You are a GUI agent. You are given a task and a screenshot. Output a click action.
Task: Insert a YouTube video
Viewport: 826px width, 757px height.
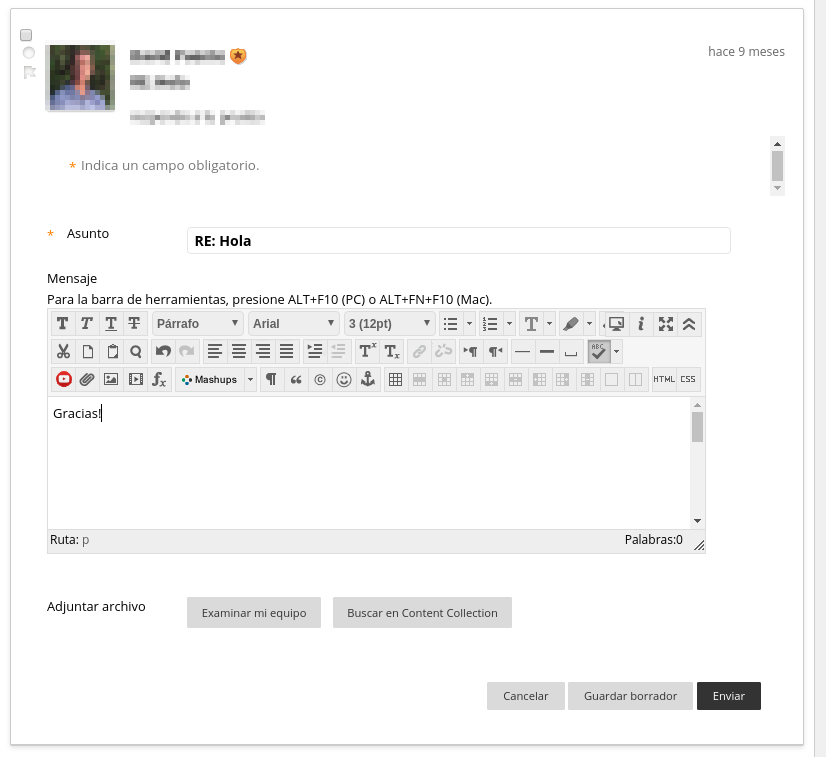63,380
